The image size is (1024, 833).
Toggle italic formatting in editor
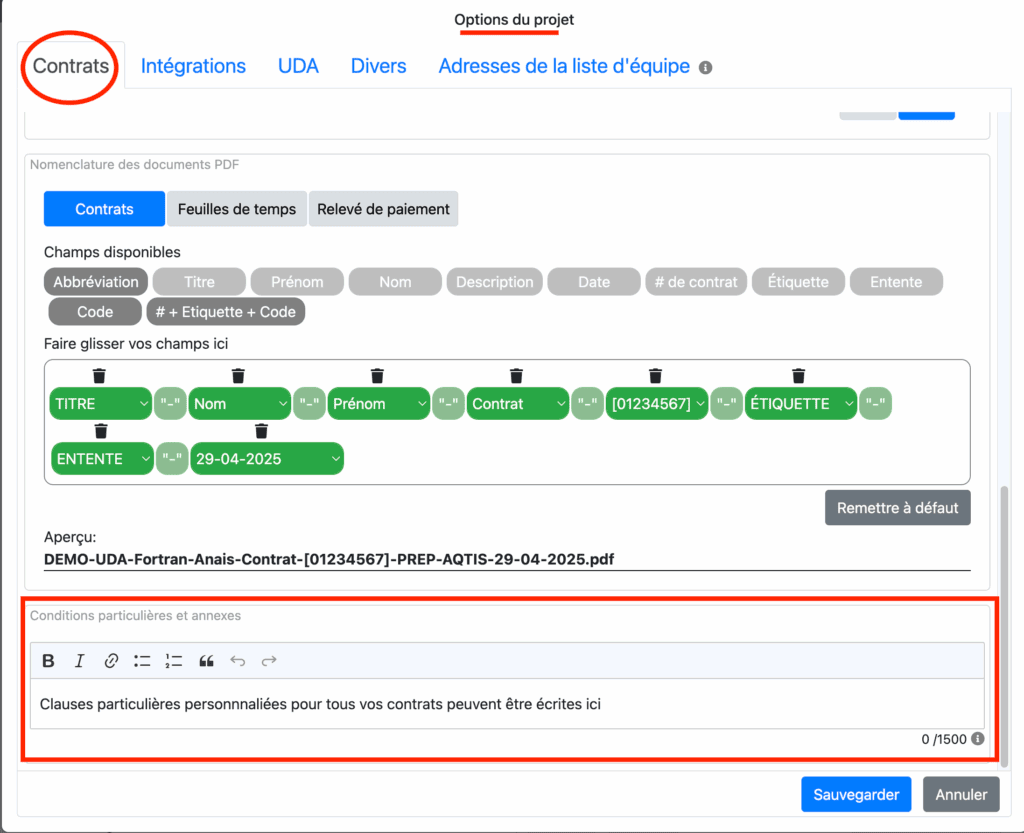click(x=80, y=661)
